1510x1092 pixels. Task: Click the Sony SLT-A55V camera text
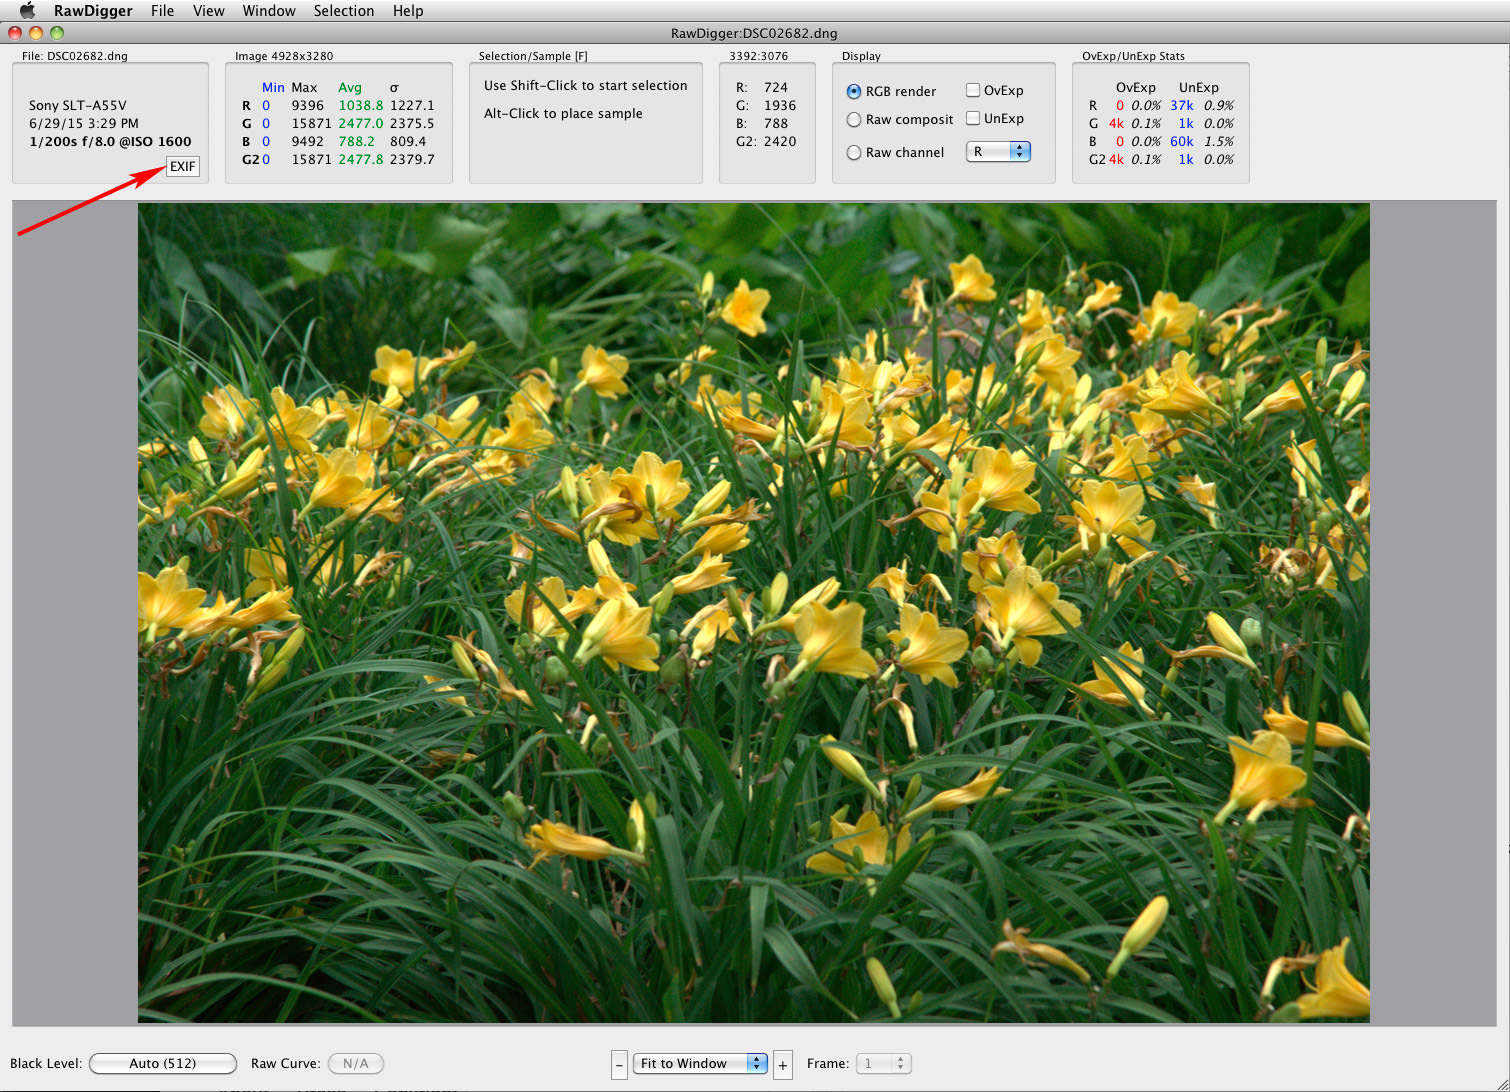(x=78, y=105)
